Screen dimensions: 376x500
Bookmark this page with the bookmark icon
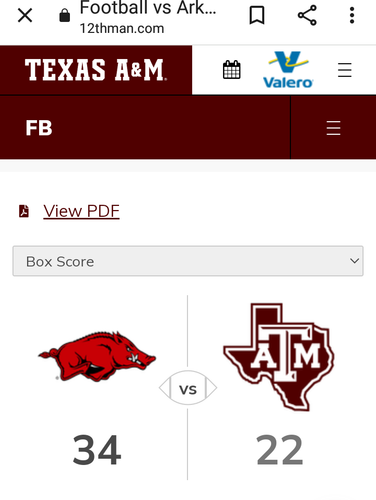257,15
